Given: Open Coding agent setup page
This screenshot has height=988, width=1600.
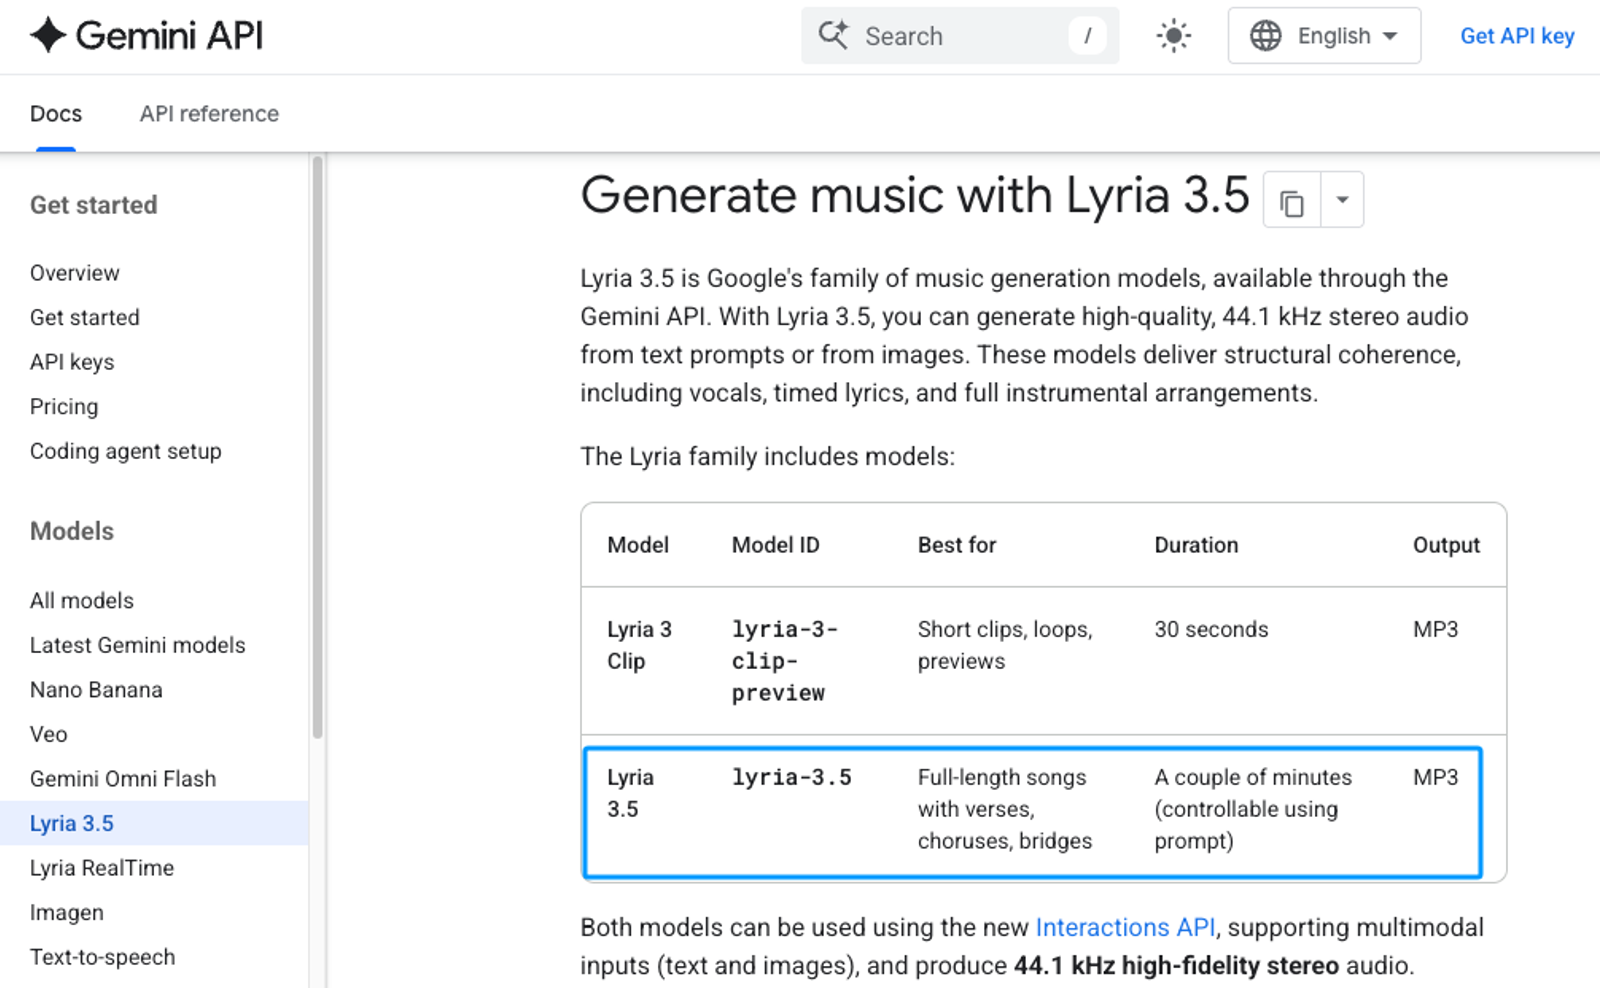Looking at the screenshot, I should tap(126, 451).
